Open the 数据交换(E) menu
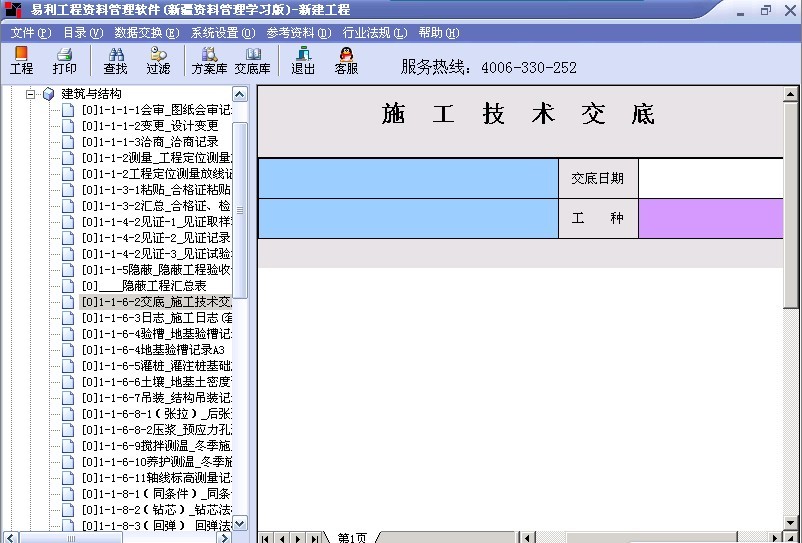802x543 pixels. [x=146, y=32]
